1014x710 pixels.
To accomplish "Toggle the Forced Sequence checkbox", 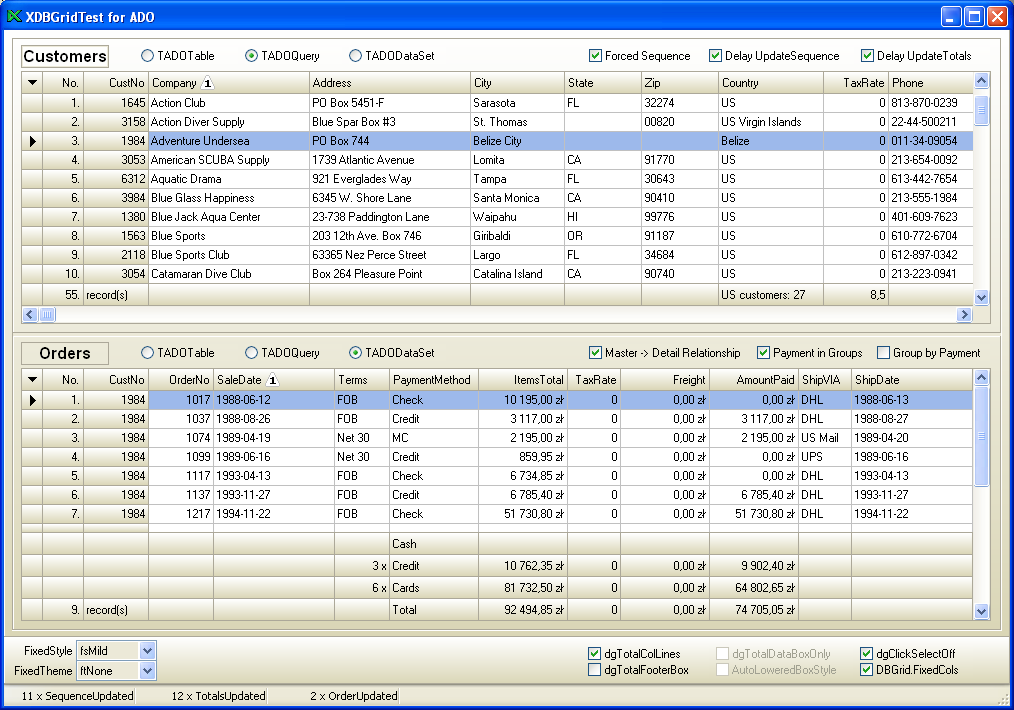I will click(596, 56).
